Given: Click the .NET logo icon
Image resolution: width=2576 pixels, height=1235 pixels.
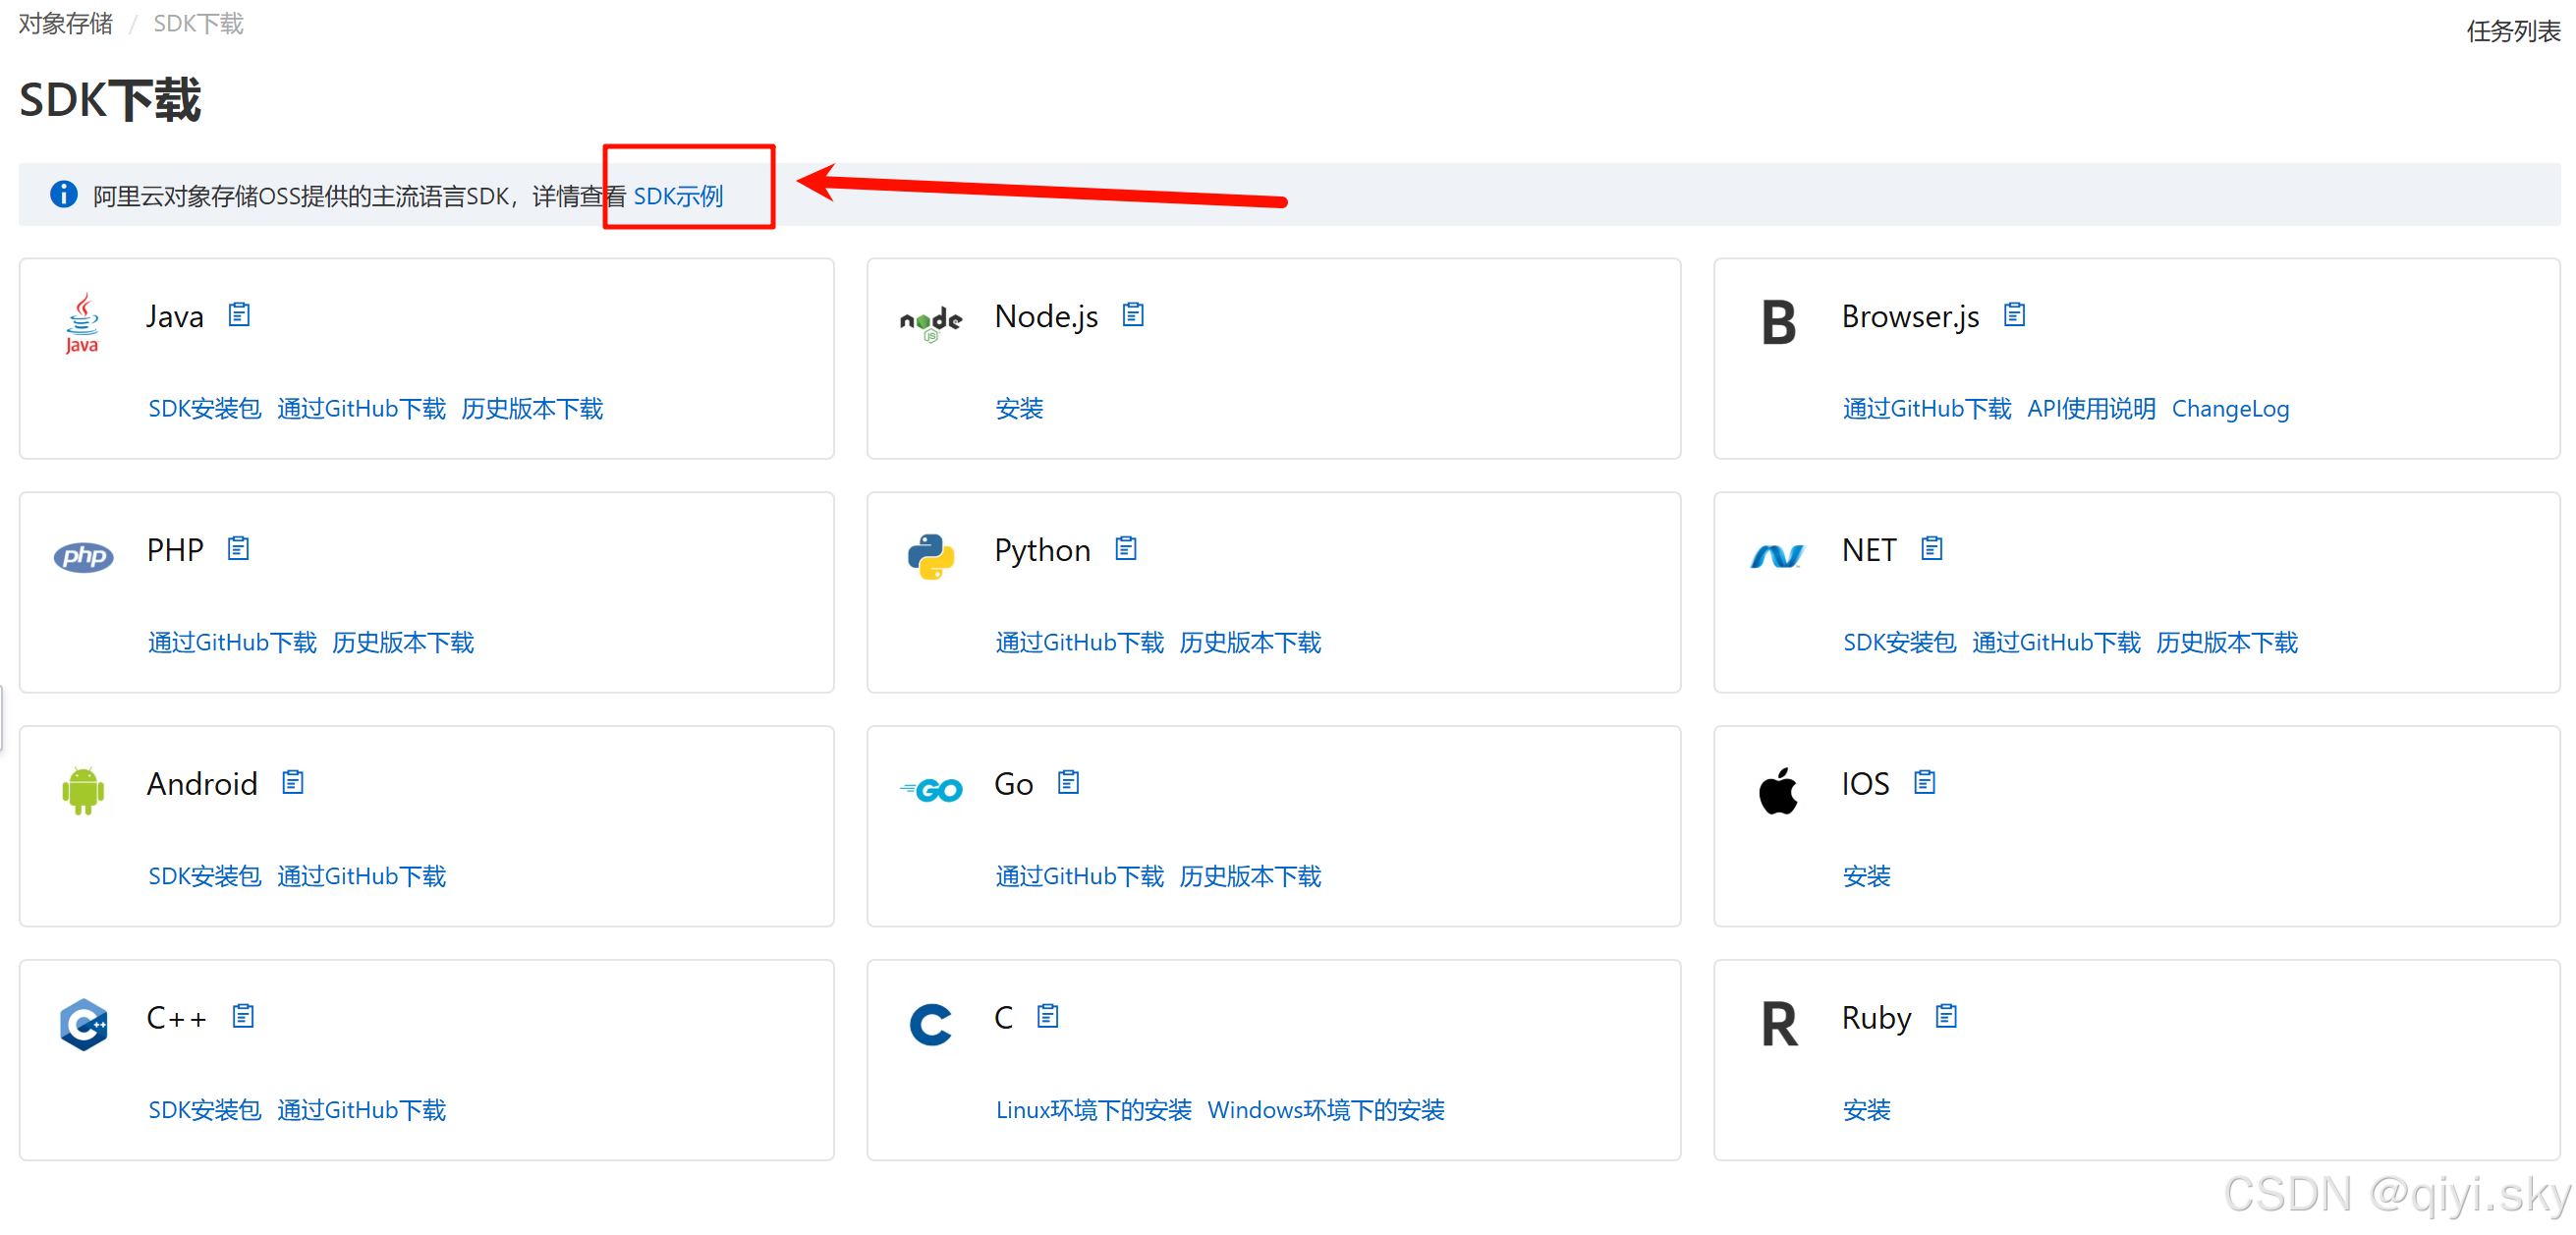Looking at the screenshot, I should [x=1777, y=556].
